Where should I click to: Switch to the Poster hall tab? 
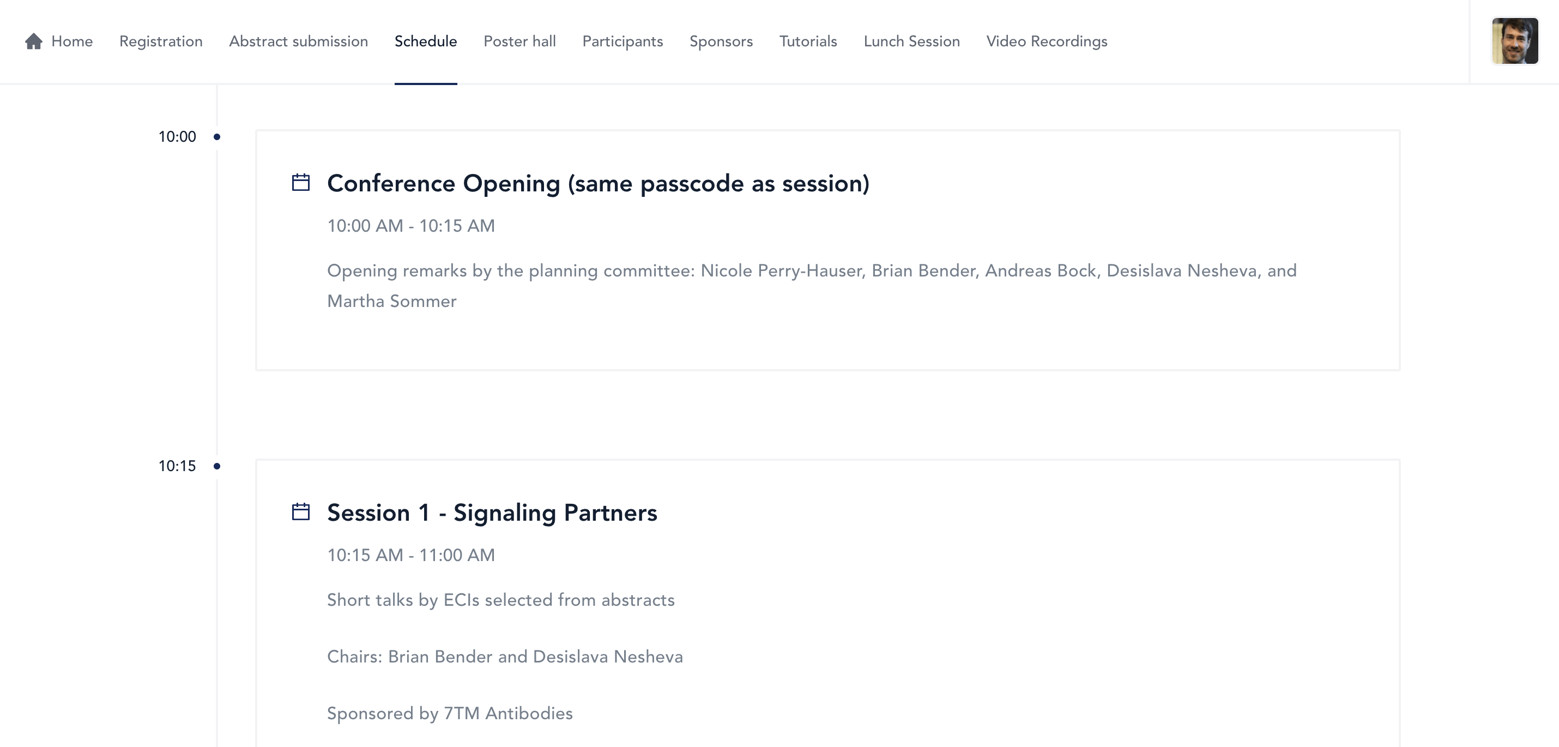pos(519,41)
